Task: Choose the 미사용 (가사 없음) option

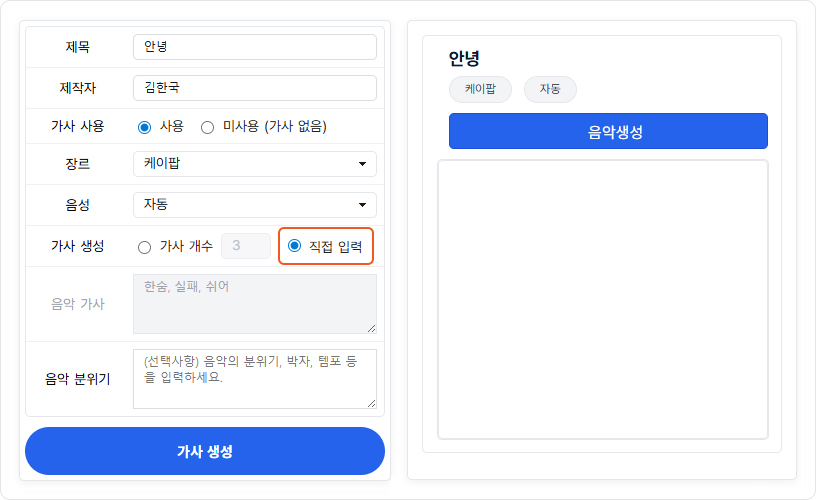Action: 208,127
